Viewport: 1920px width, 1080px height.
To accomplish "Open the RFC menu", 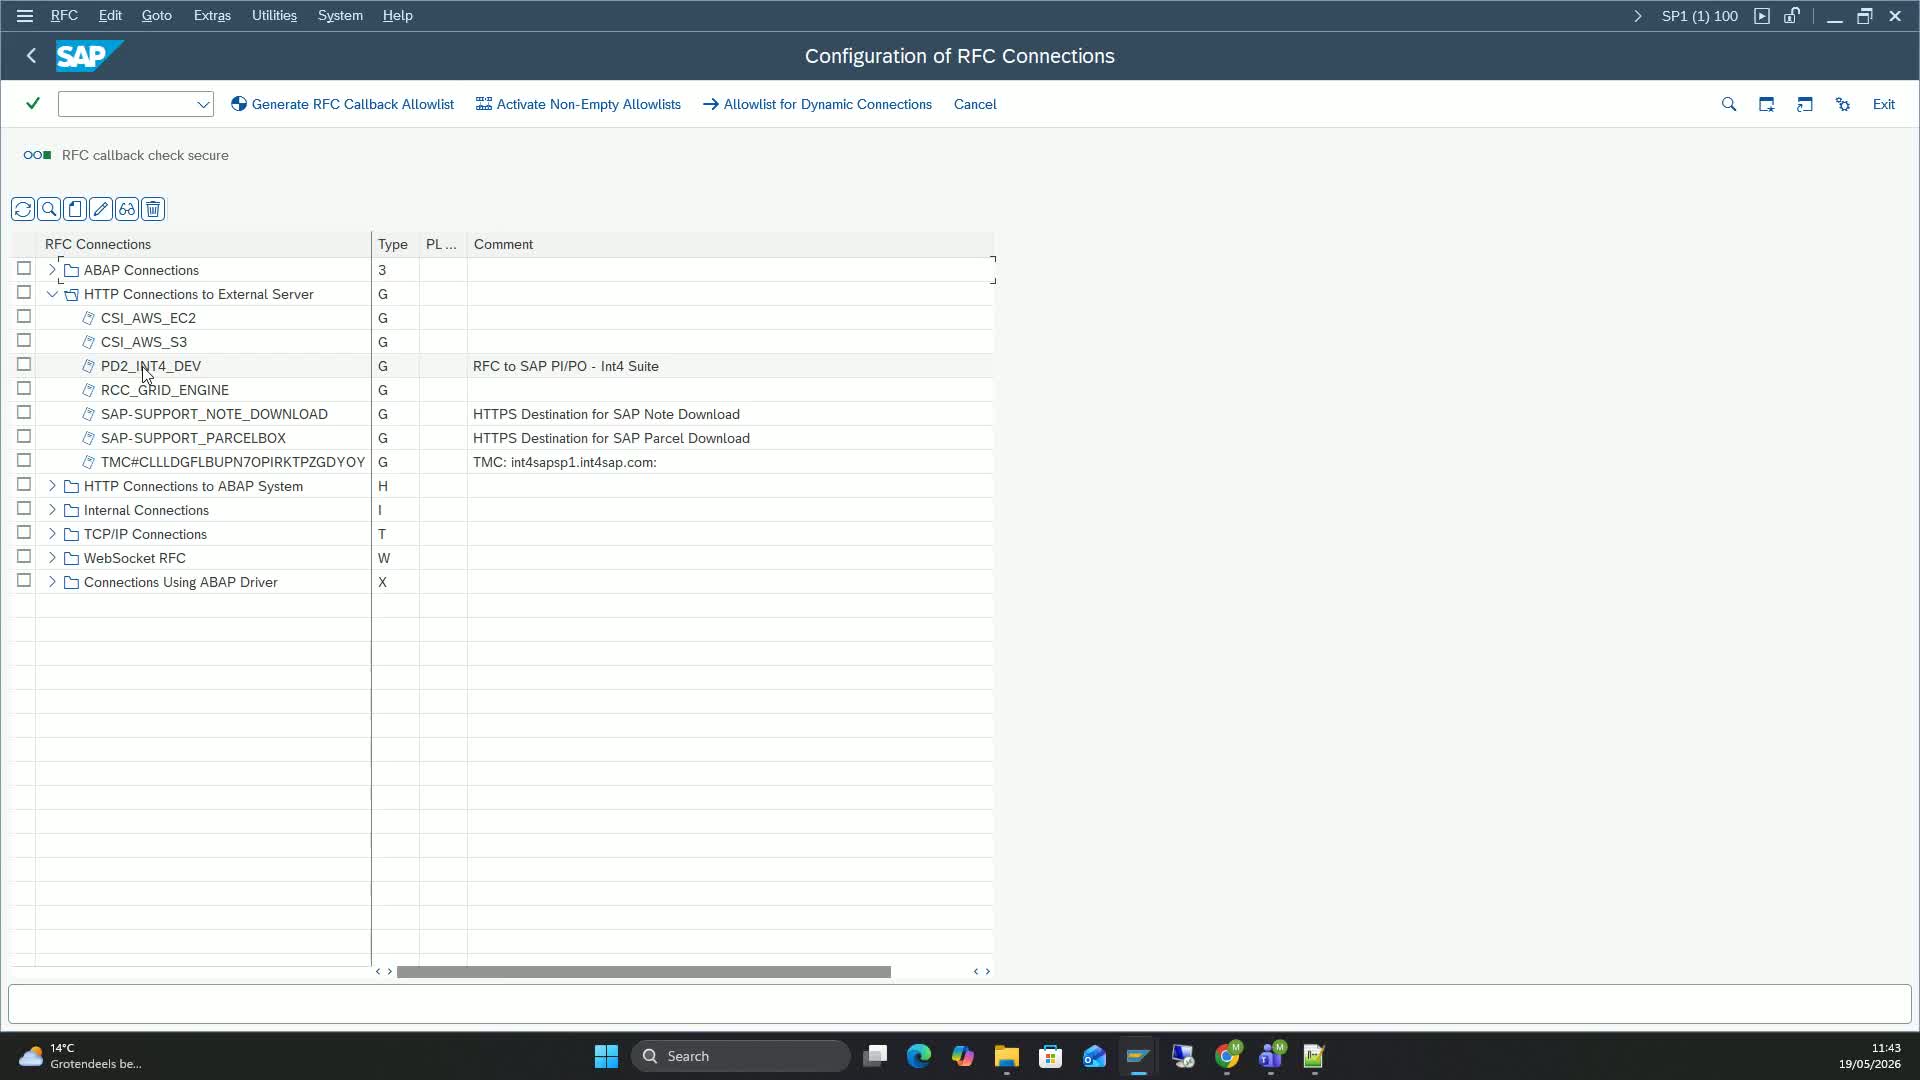I will tap(64, 16).
